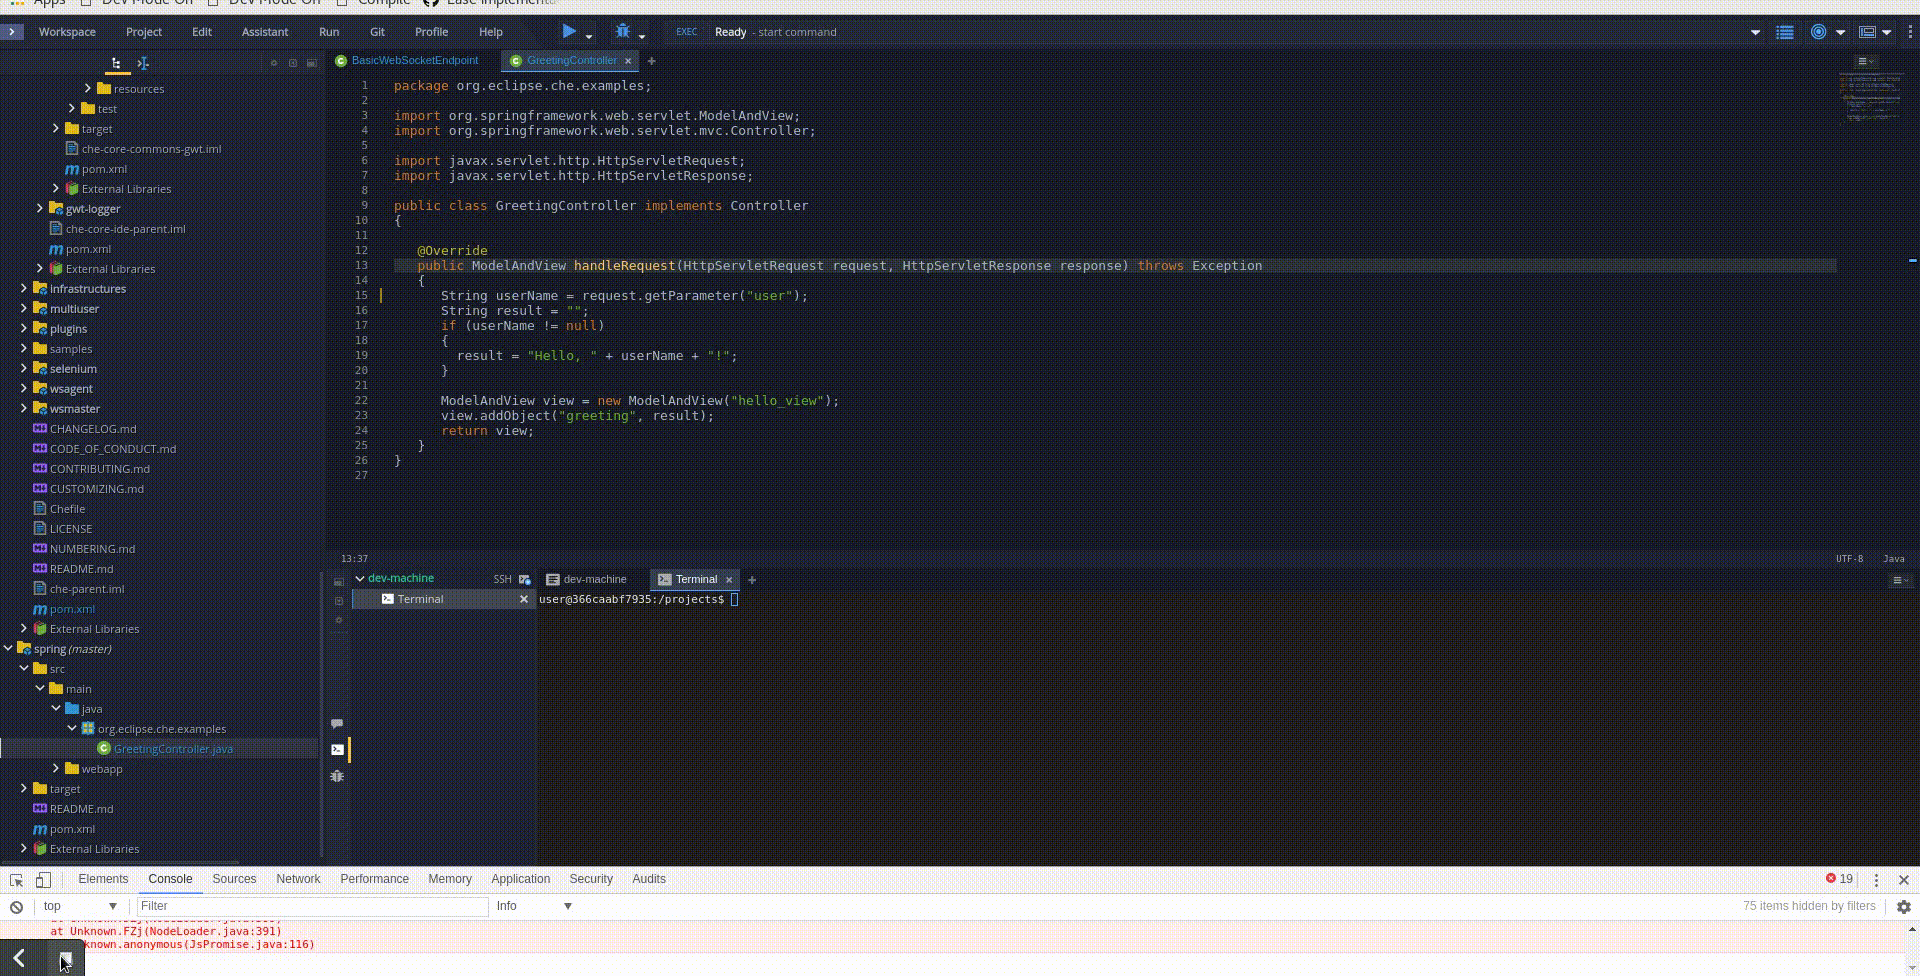The width and height of the screenshot is (1920, 976).
Task: Close the GreetingController editor tab
Action: 628,61
